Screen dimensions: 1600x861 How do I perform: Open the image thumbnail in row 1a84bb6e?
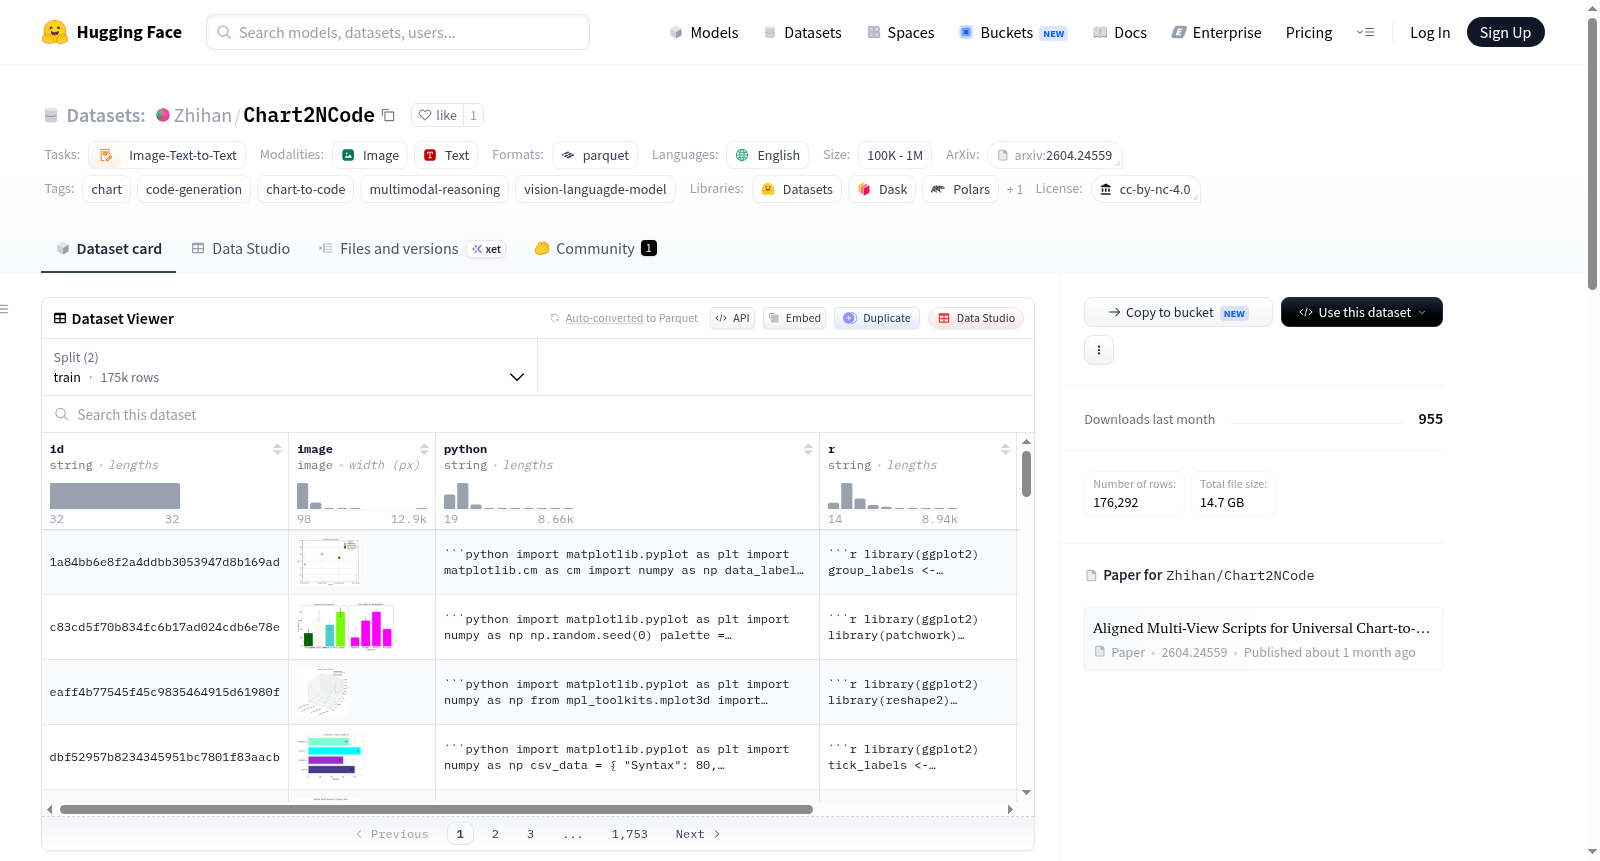[328, 562]
